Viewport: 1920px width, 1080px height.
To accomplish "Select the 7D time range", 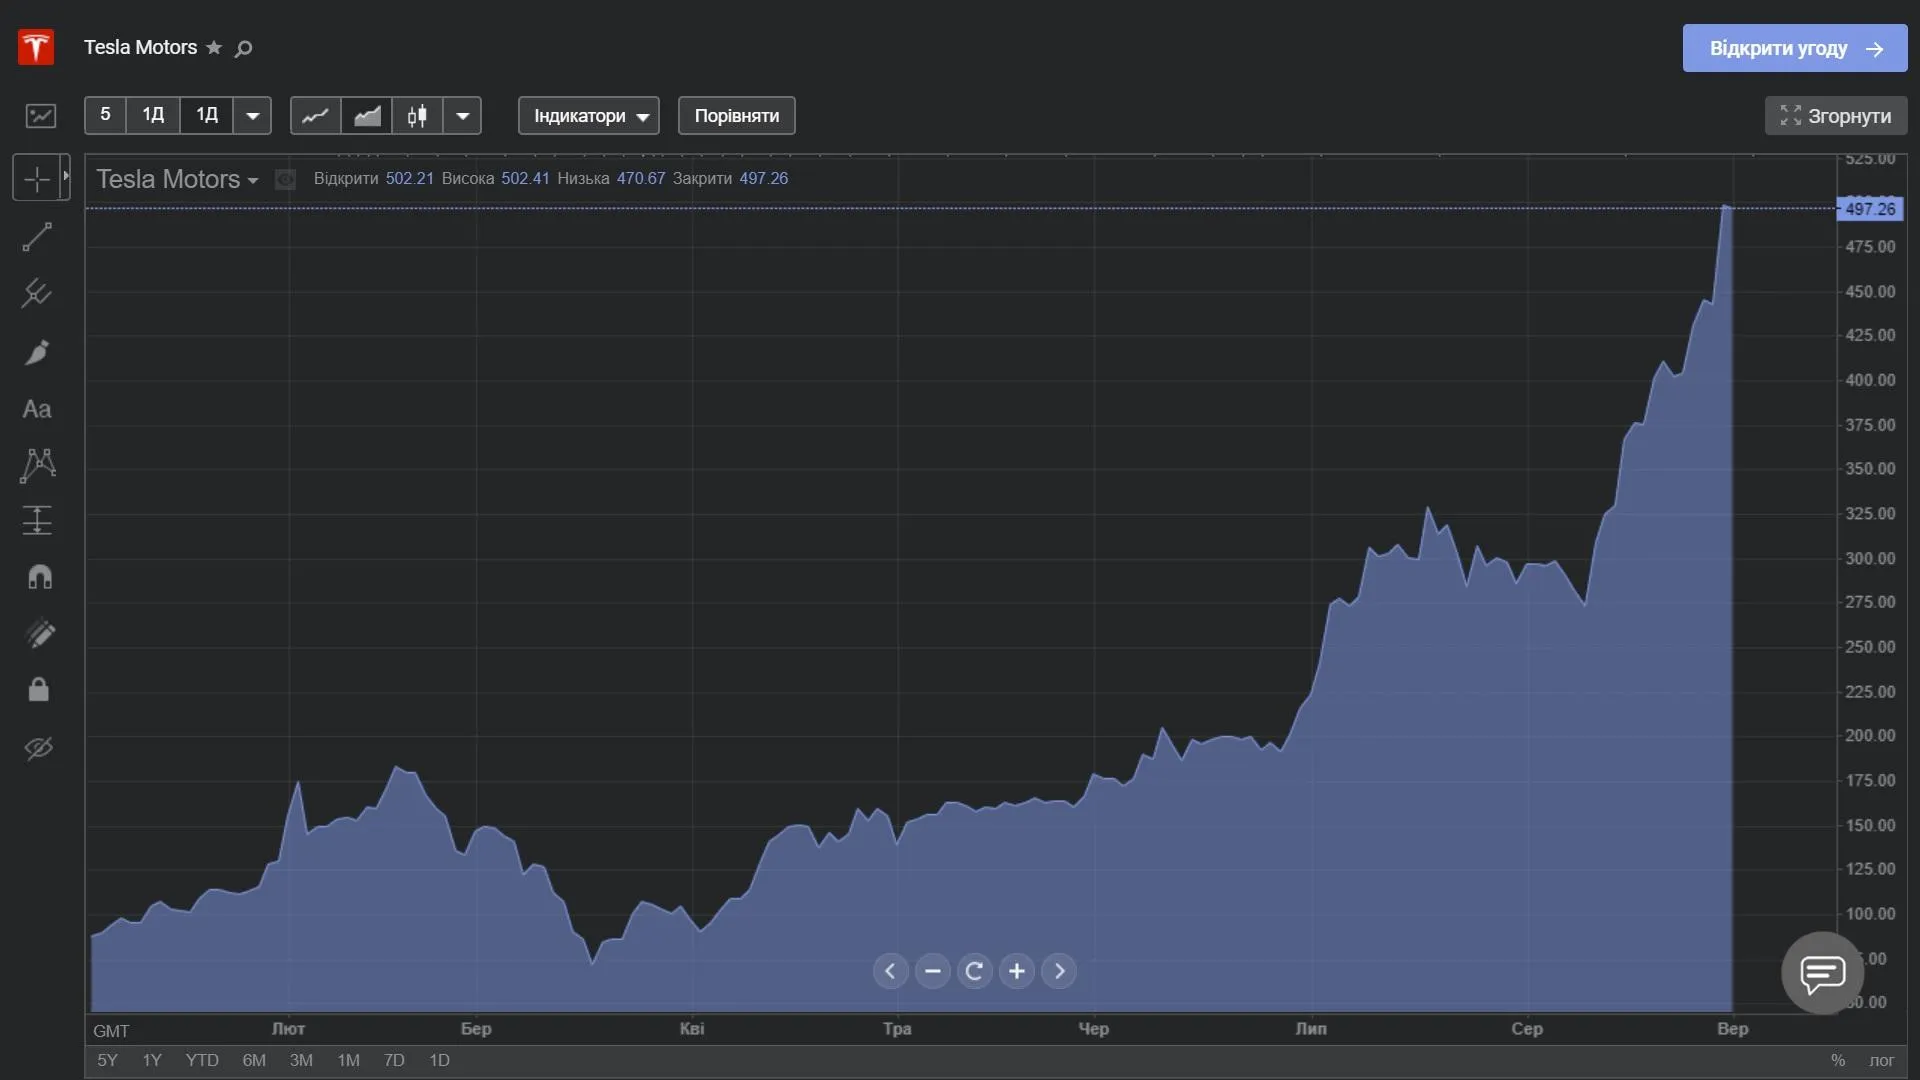I will click(394, 1060).
